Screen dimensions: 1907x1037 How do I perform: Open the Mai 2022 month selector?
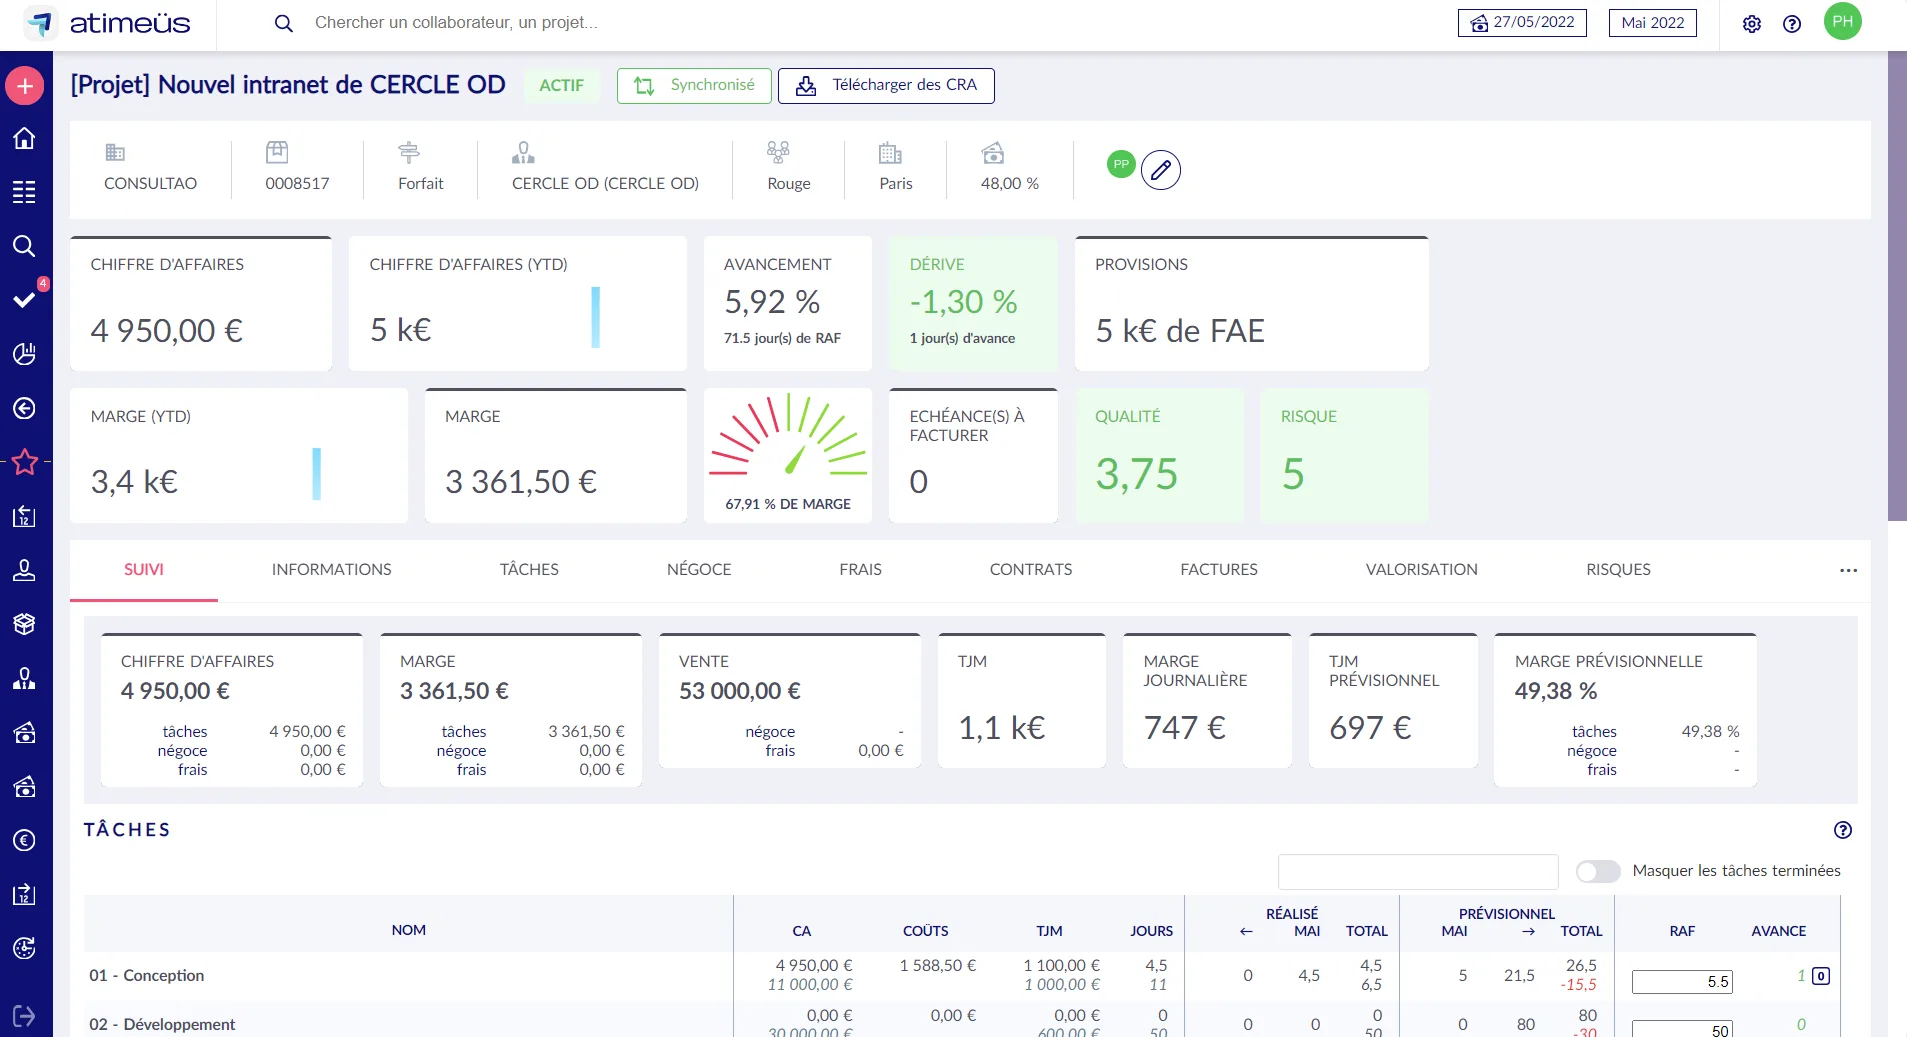pyautogui.click(x=1652, y=23)
